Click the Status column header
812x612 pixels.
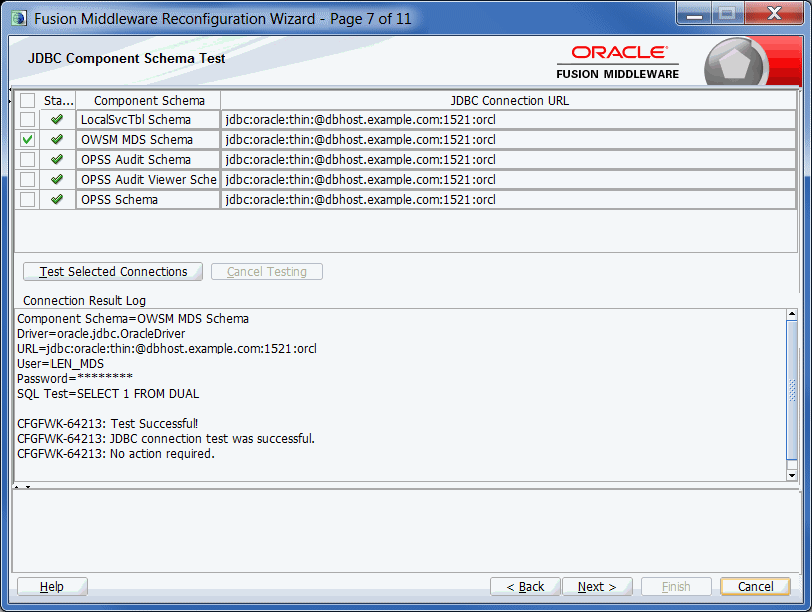click(x=58, y=100)
